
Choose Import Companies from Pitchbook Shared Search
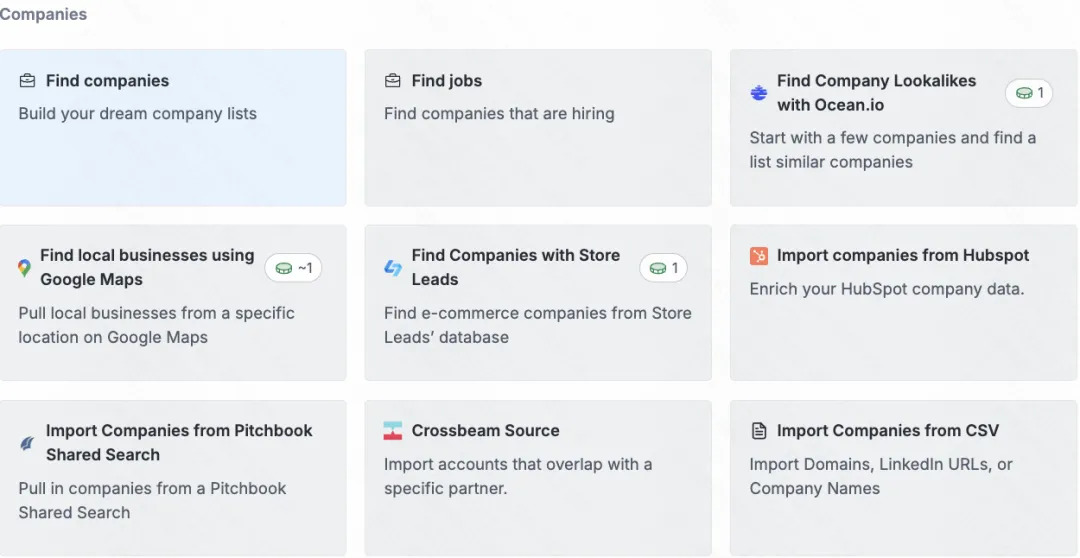173,477
